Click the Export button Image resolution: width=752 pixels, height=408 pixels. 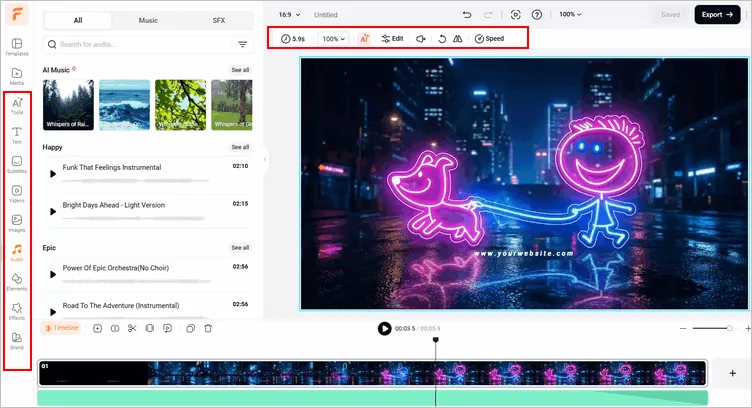(717, 15)
